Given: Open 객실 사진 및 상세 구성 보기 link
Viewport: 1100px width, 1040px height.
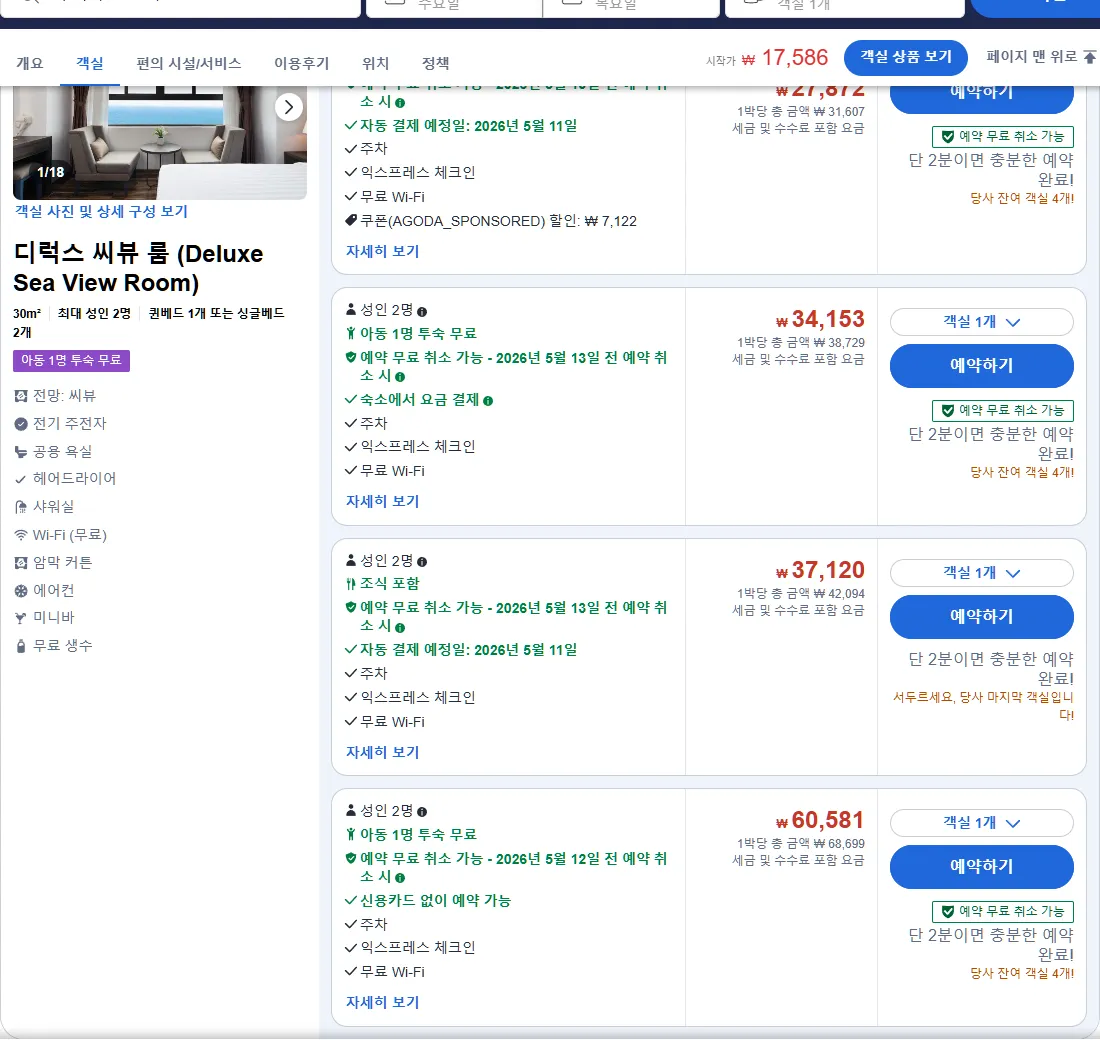Looking at the screenshot, I should tap(101, 211).
